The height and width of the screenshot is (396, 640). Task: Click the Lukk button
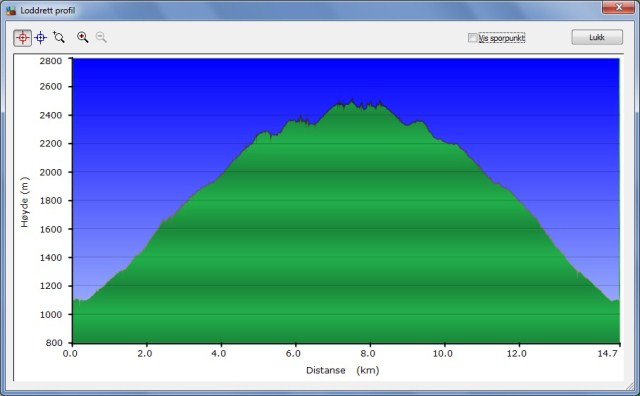[597, 37]
